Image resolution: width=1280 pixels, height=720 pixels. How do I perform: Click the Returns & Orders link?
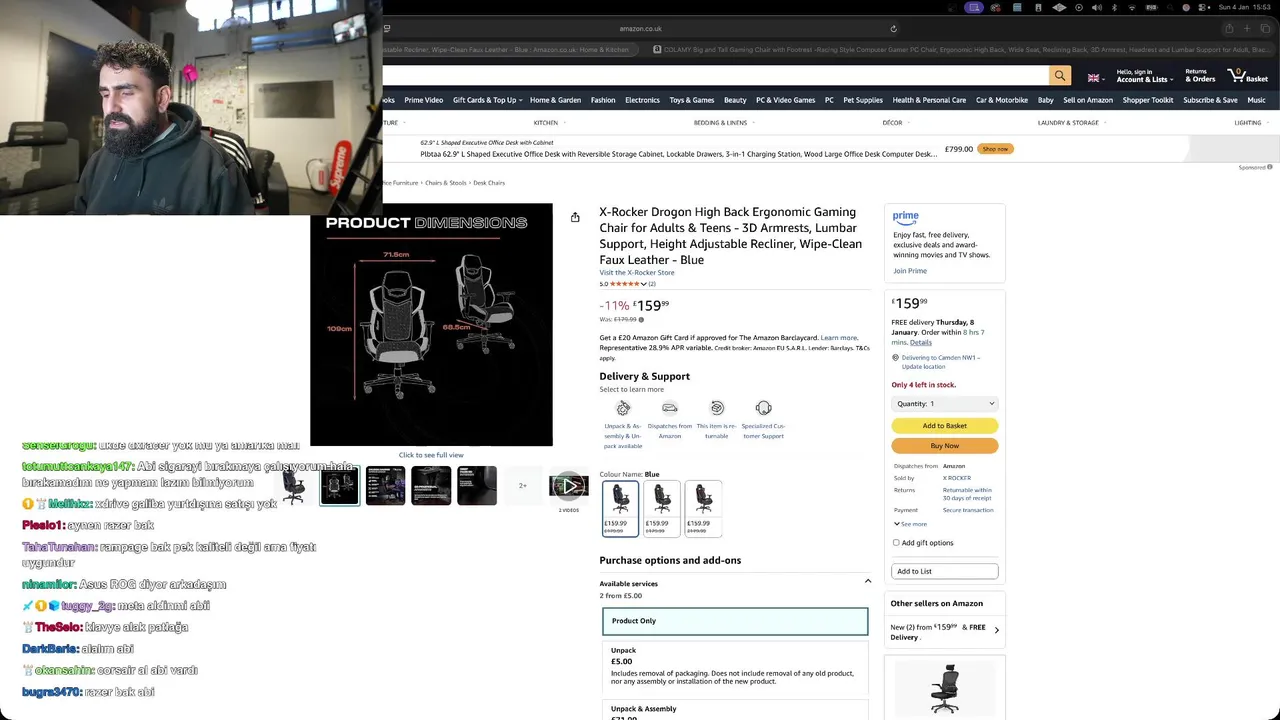1200,76
